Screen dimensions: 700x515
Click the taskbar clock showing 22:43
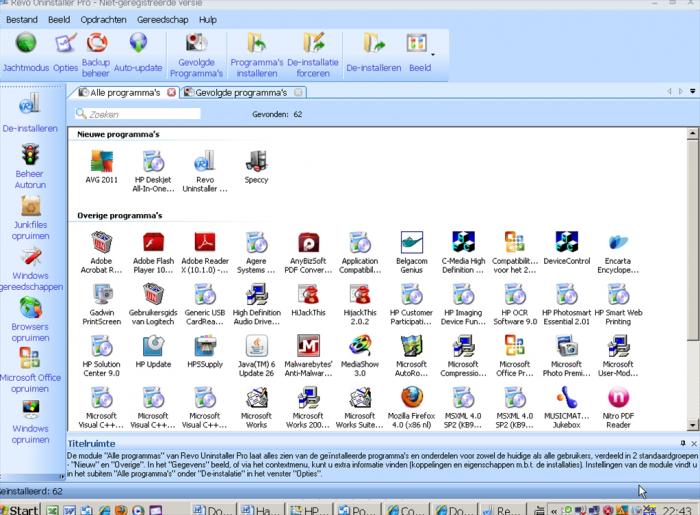pyautogui.click(x=677, y=510)
